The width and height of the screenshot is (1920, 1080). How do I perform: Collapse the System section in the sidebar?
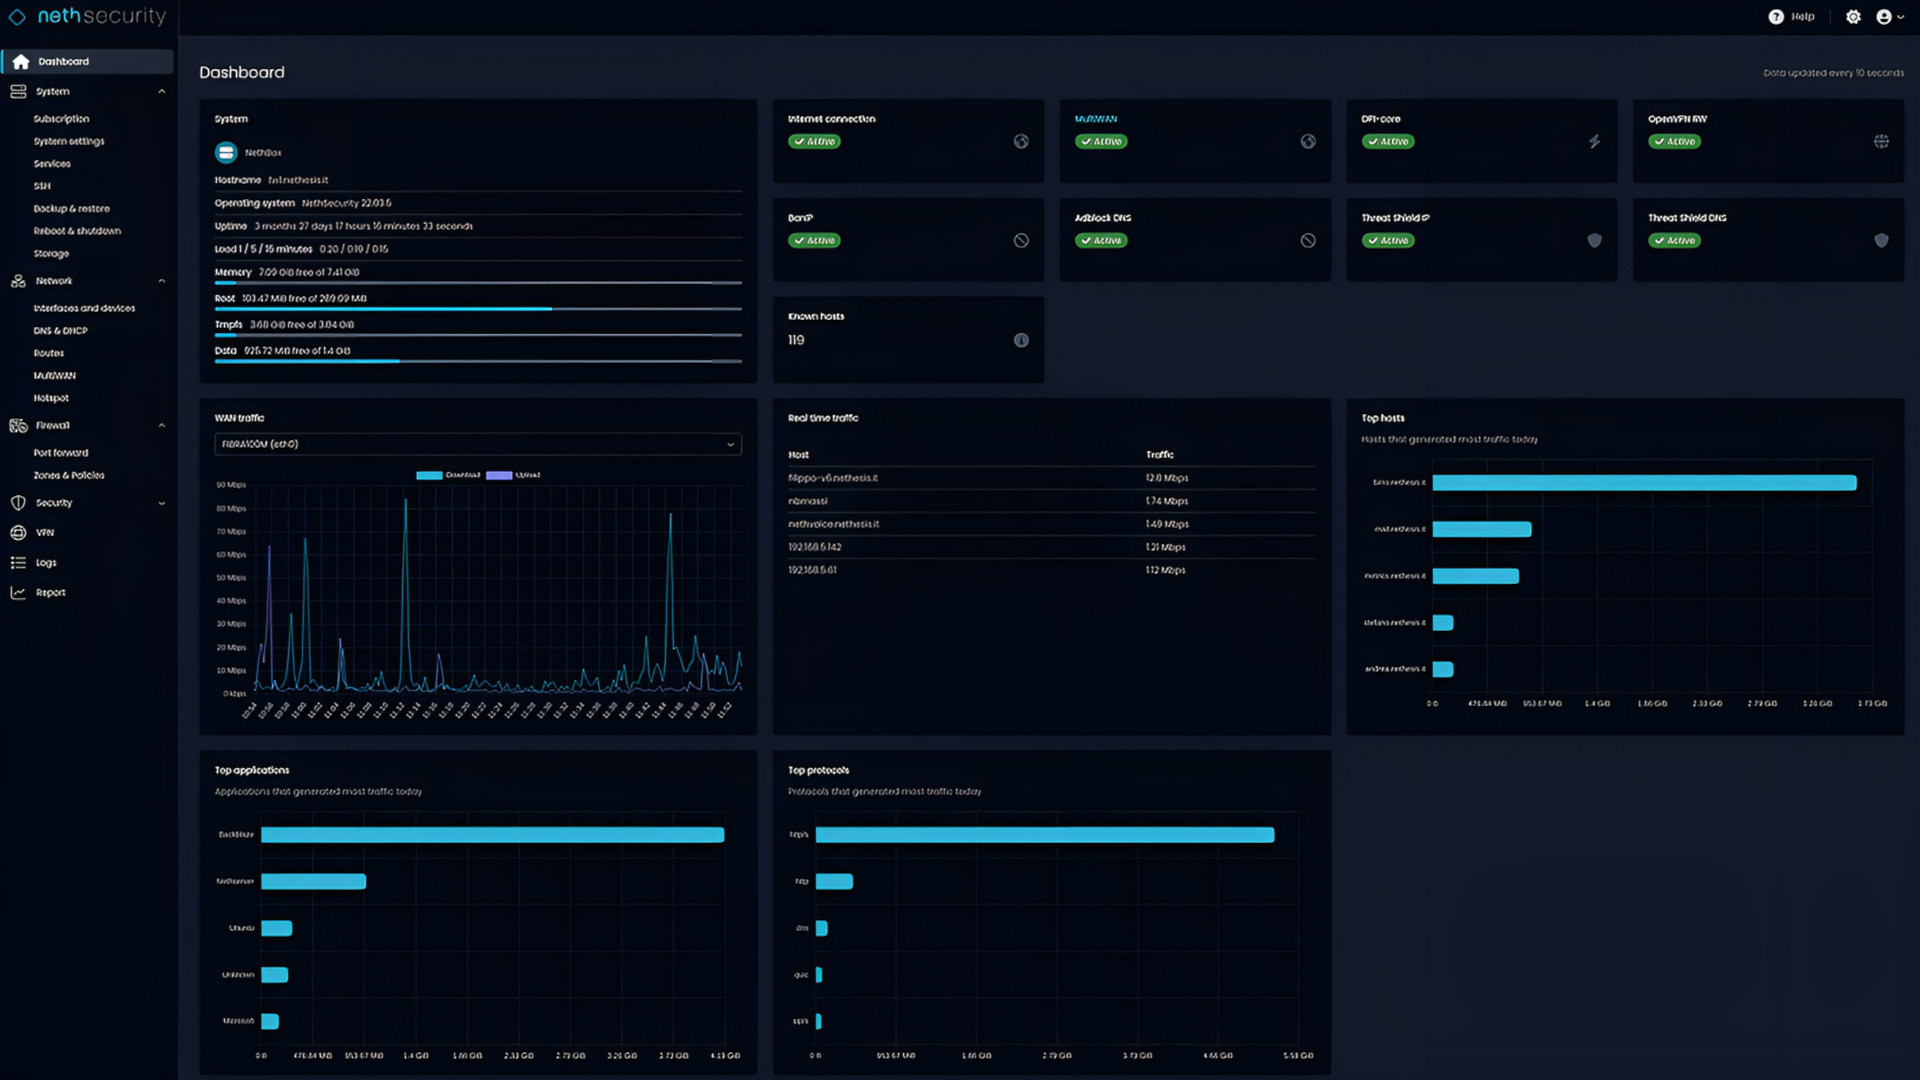[162, 91]
